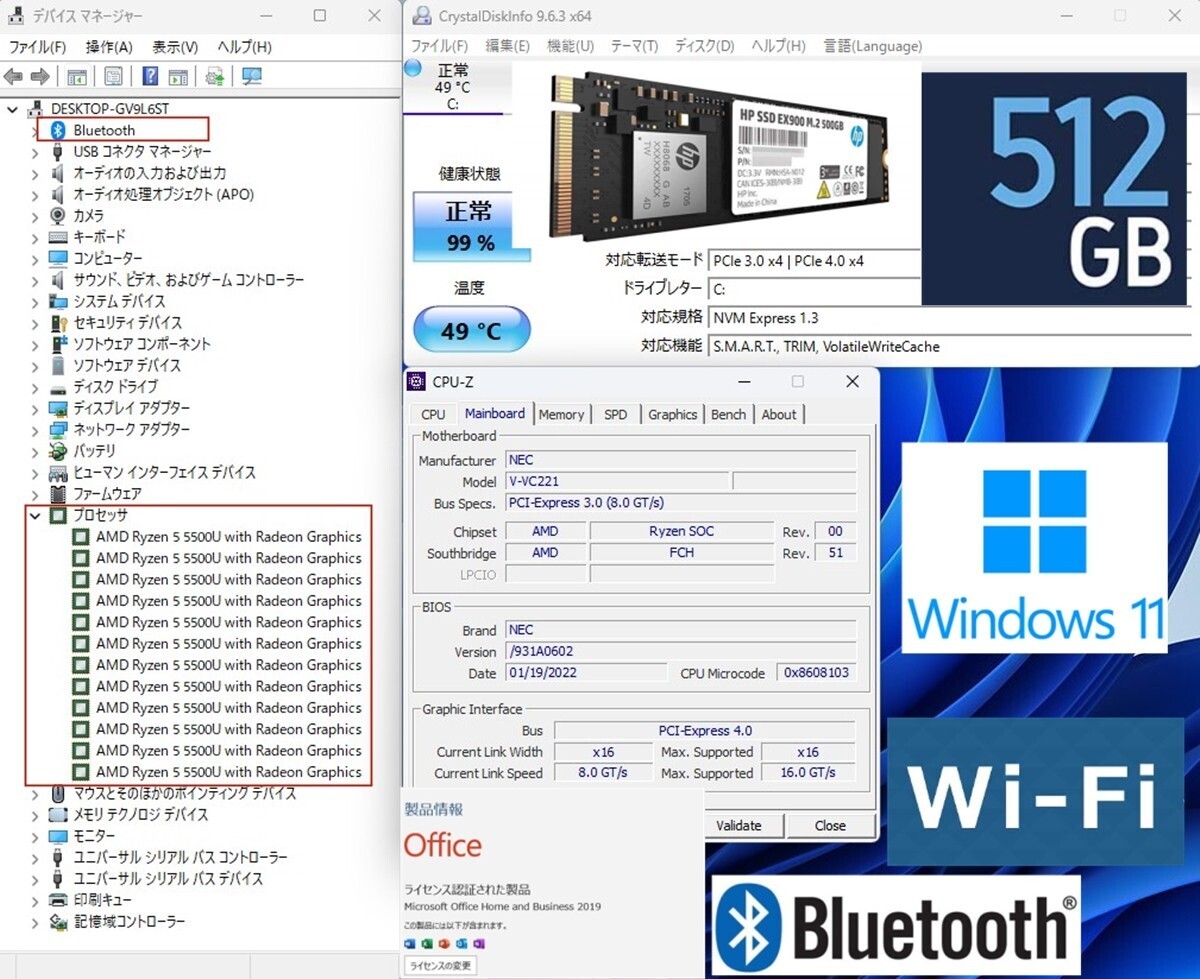The width and height of the screenshot is (1200, 979).
Task: Switch to the Bench tab in CPU-Z
Action: click(x=728, y=414)
